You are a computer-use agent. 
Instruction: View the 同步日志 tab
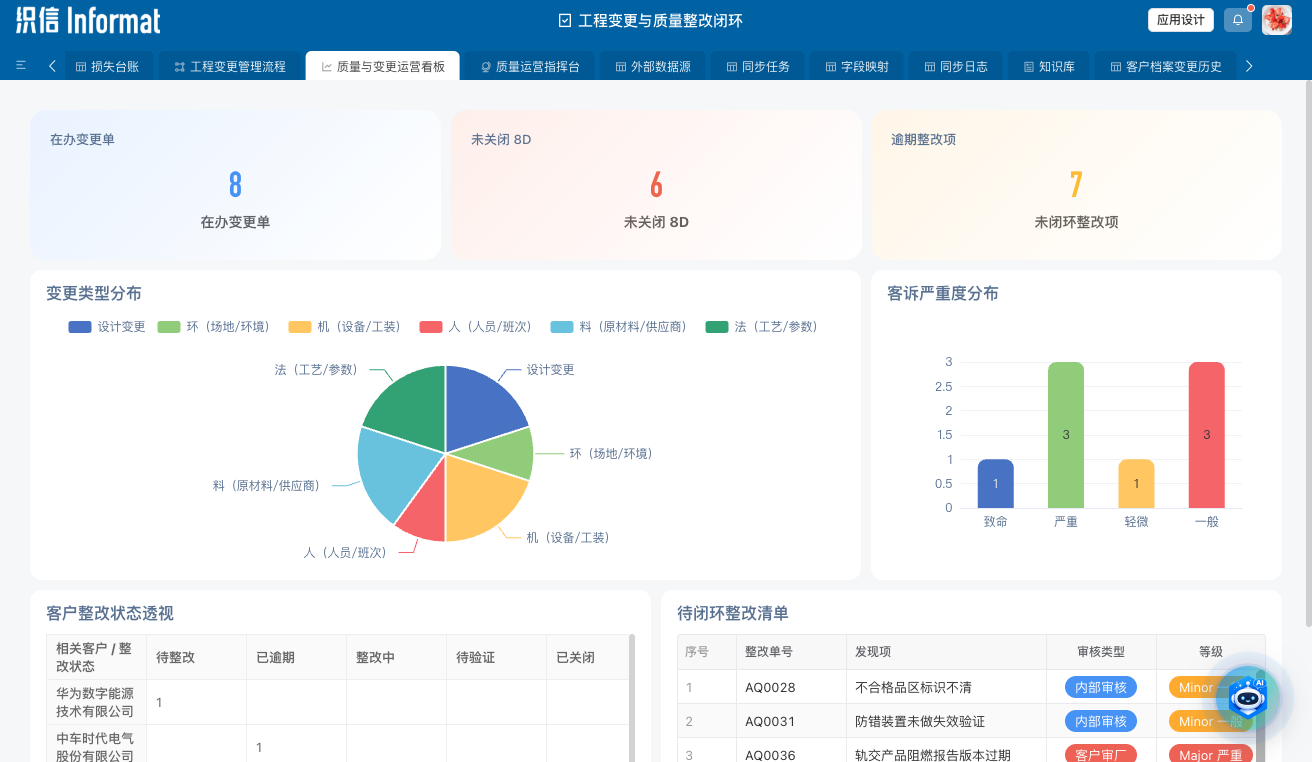[956, 66]
